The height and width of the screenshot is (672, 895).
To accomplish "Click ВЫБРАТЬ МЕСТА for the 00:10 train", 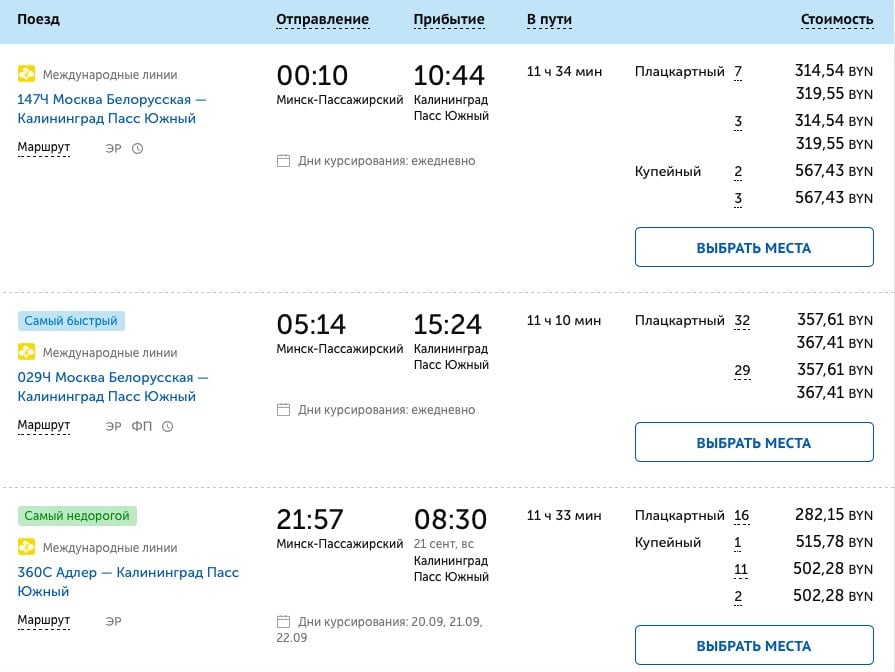I will (x=754, y=247).
